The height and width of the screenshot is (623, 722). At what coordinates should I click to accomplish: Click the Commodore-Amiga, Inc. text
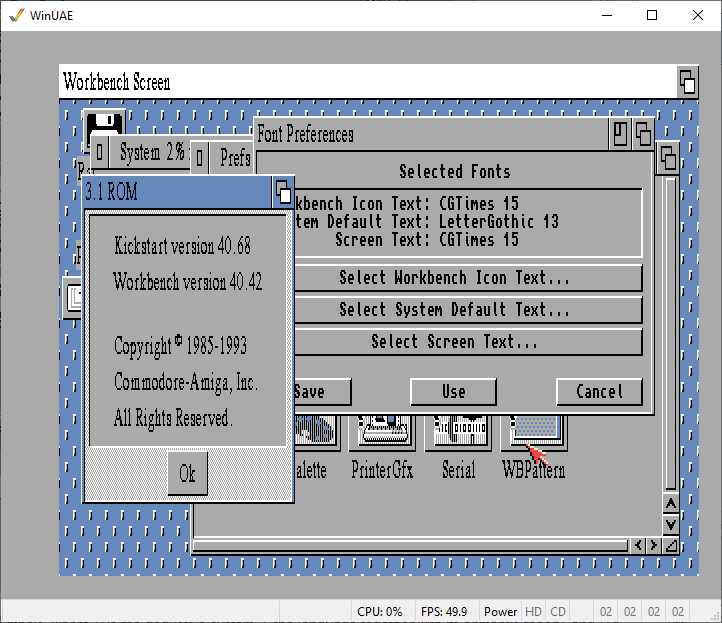(186, 383)
